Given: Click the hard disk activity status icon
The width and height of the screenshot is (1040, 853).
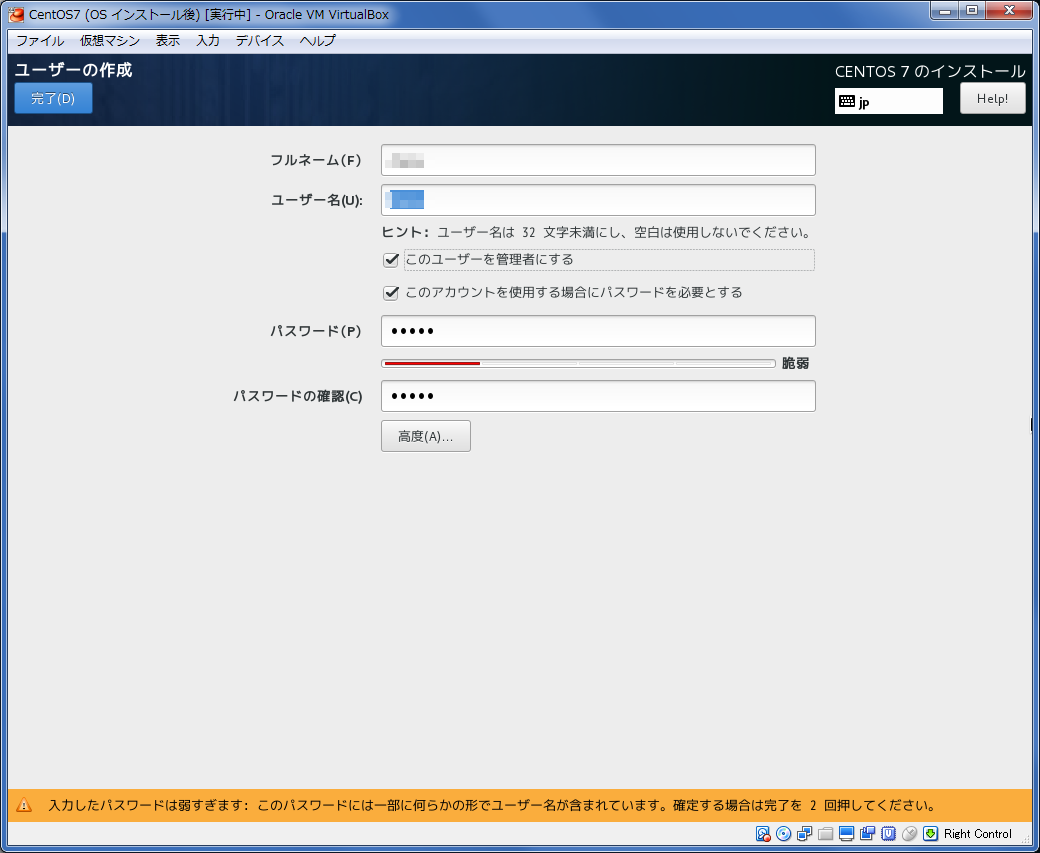Looking at the screenshot, I should 763,834.
